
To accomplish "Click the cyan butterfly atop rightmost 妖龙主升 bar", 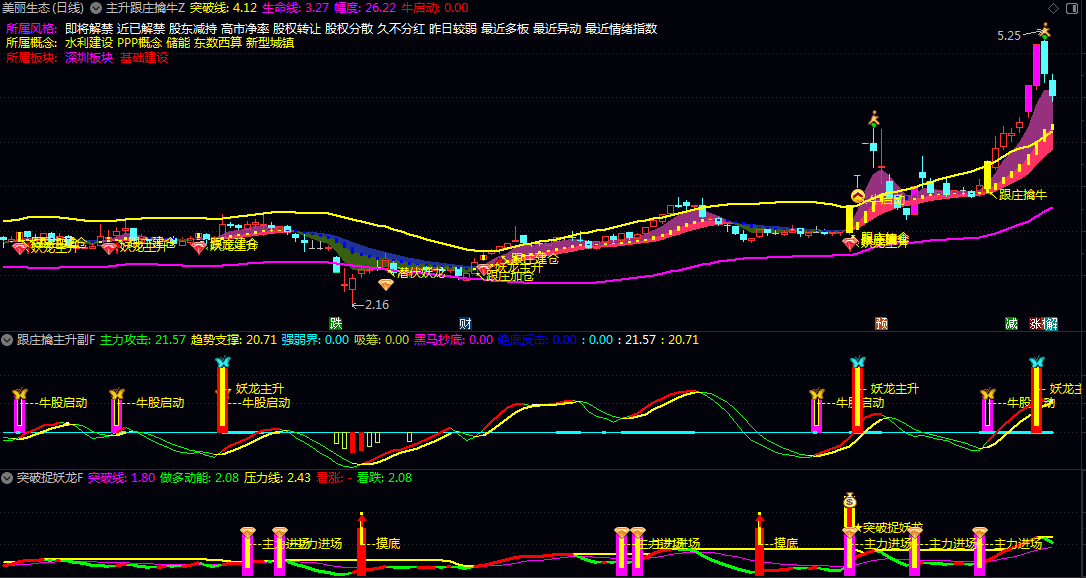I will point(1037,361).
